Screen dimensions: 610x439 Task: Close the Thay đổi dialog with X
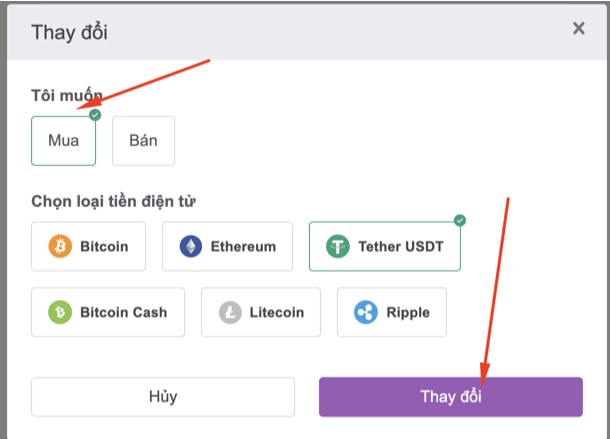pyautogui.click(x=578, y=28)
